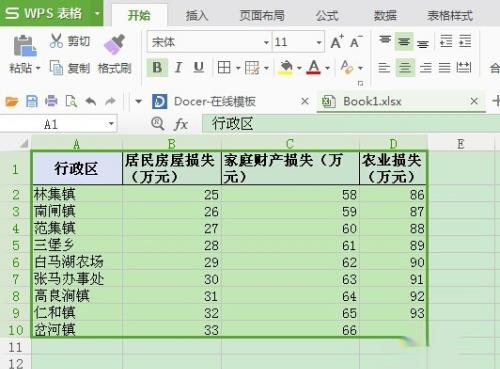500x369 pixels.
Task: Open the Name Box dropdown
Action: pyautogui.click(x=111, y=124)
